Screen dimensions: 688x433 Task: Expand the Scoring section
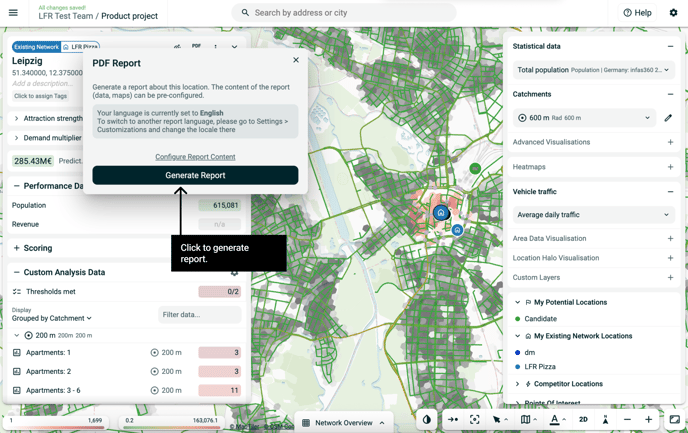(16, 248)
